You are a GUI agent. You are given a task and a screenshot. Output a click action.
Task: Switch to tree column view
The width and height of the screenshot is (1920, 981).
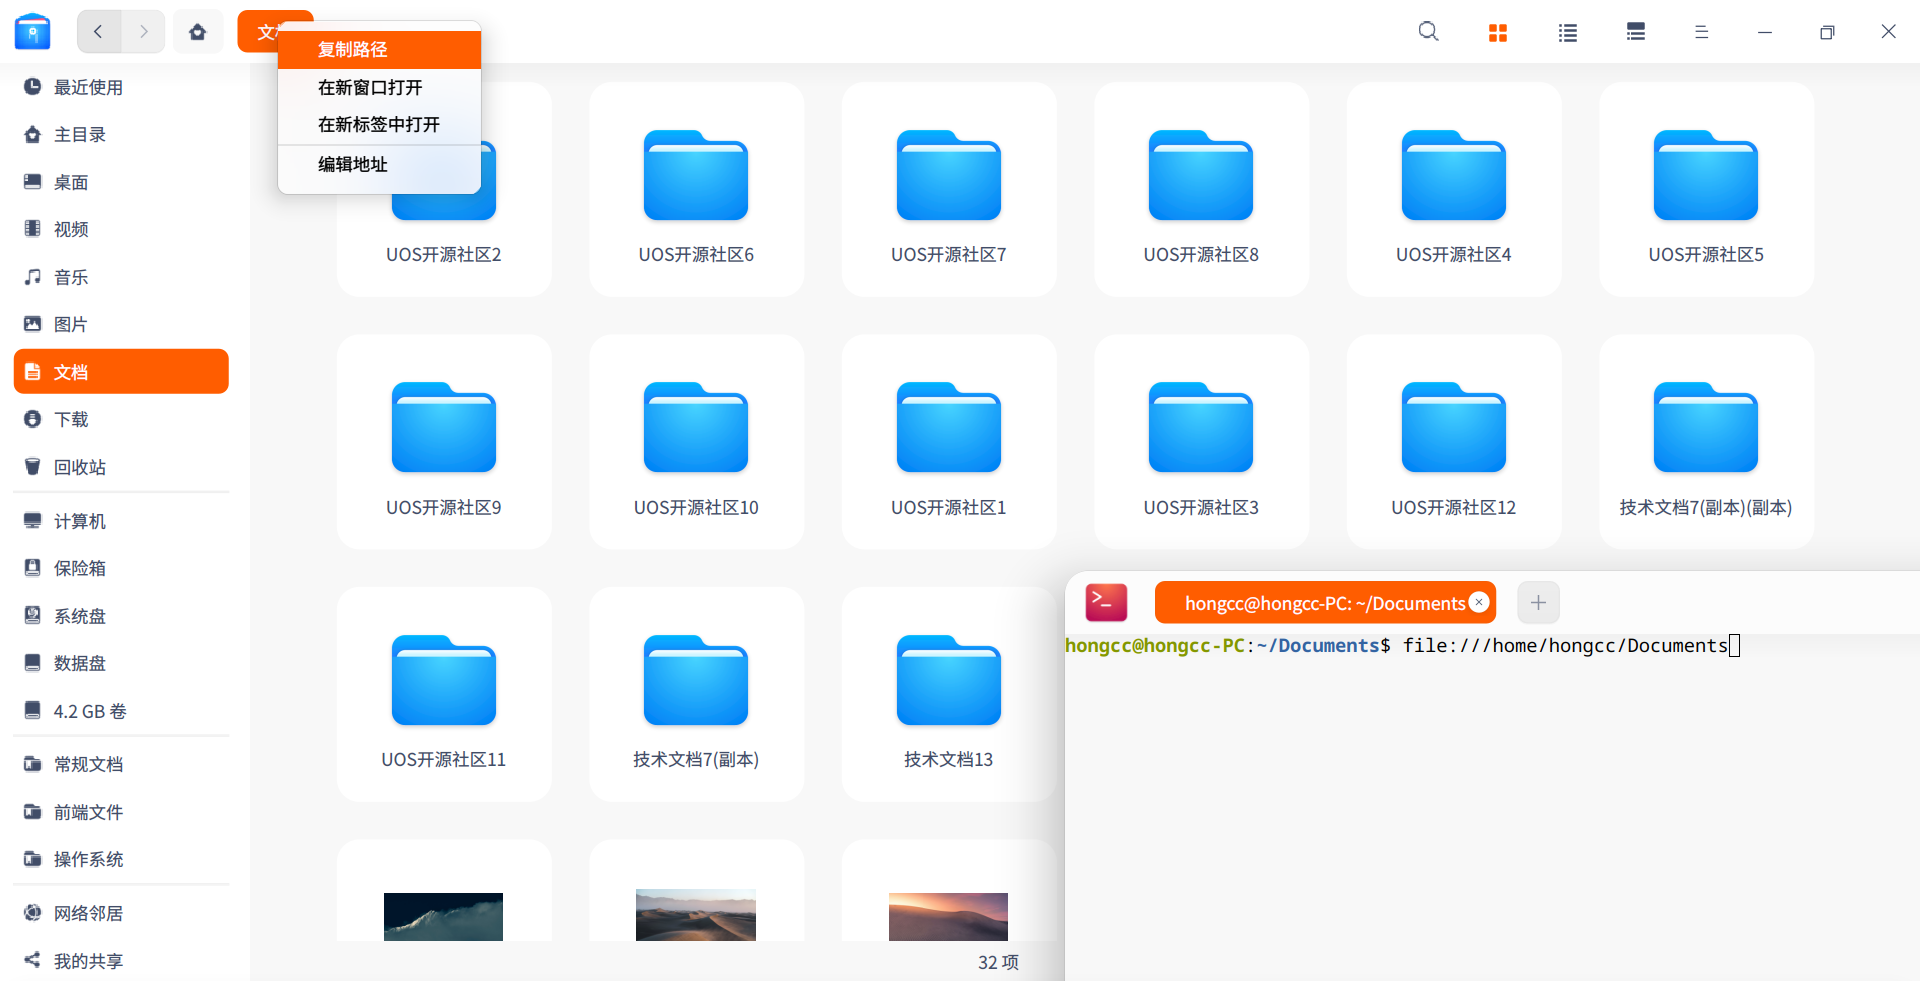[x=1636, y=32]
